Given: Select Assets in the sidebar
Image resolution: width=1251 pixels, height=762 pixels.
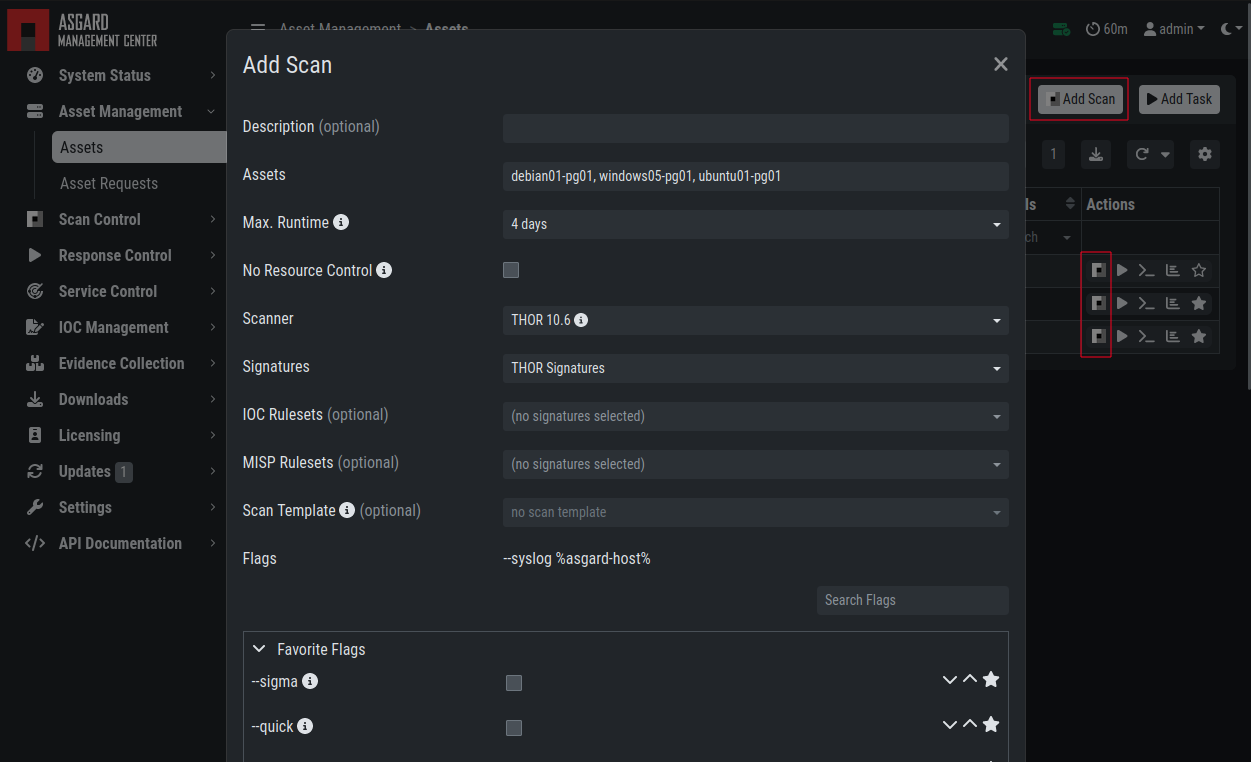Looking at the screenshot, I should click(x=139, y=147).
